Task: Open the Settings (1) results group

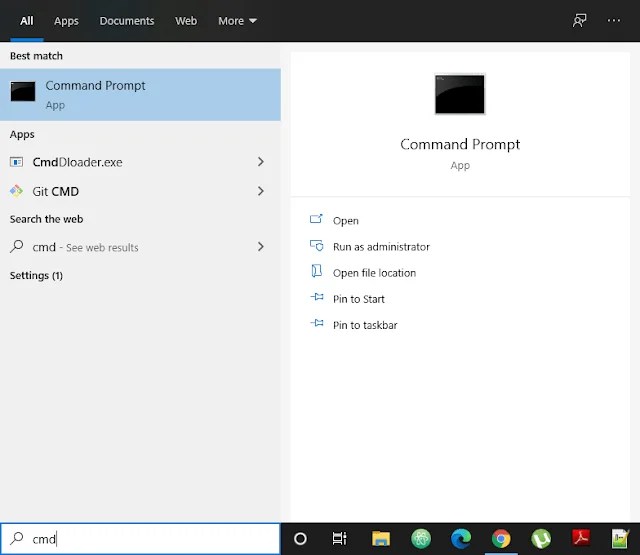Action: point(36,275)
